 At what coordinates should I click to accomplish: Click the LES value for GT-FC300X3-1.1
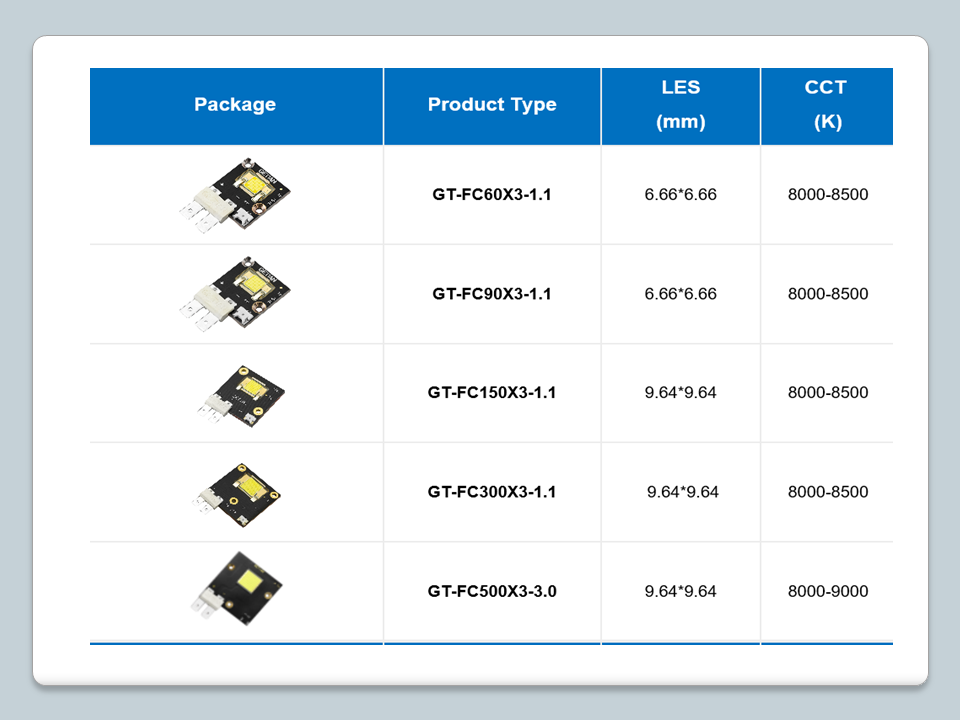pos(682,492)
